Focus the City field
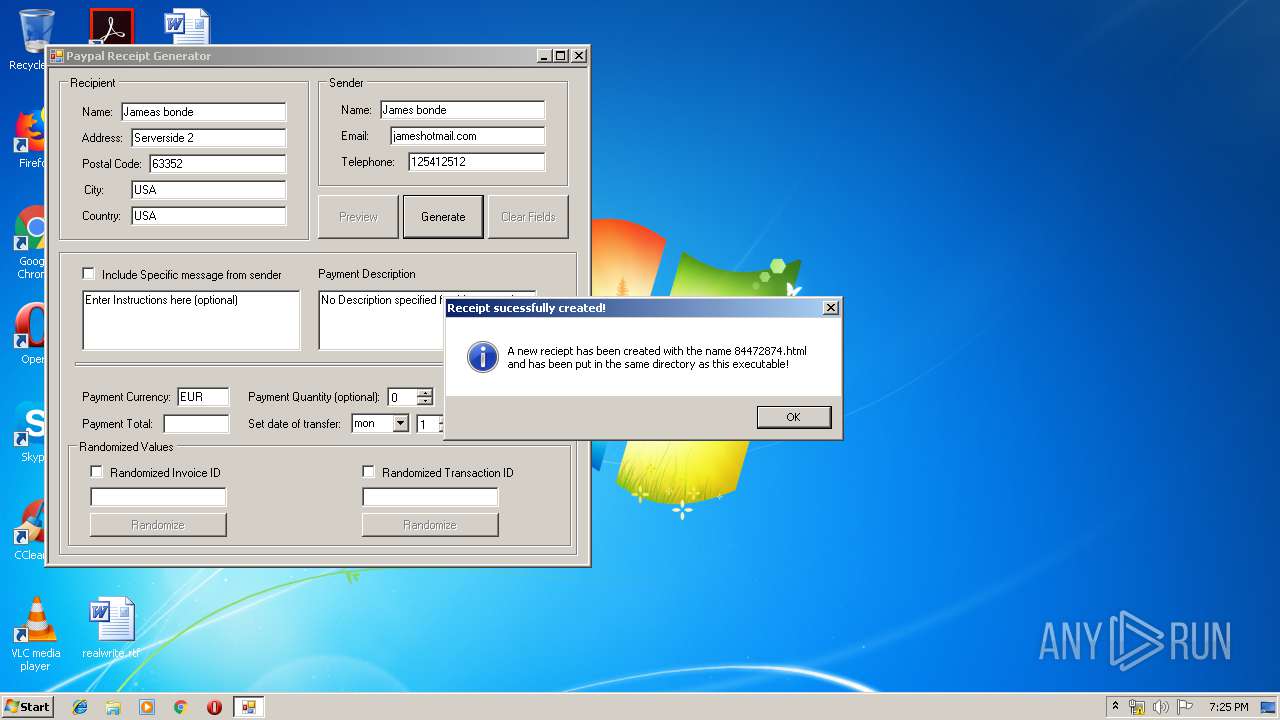Image resolution: width=1280 pixels, height=720 pixels. click(209, 190)
